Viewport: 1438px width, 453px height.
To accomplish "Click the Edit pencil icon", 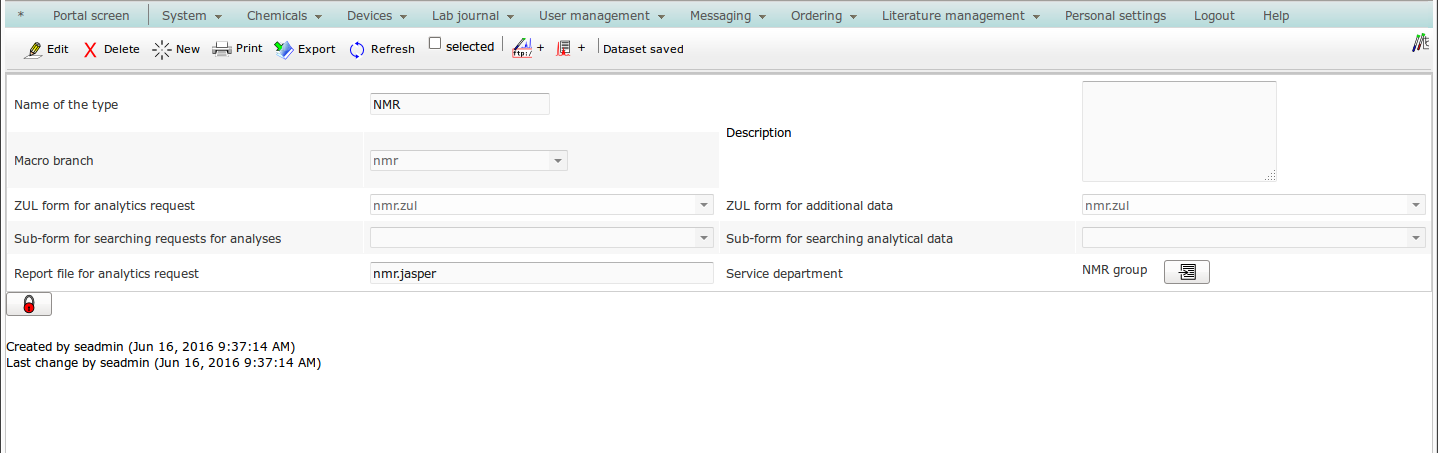I will tap(33, 49).
